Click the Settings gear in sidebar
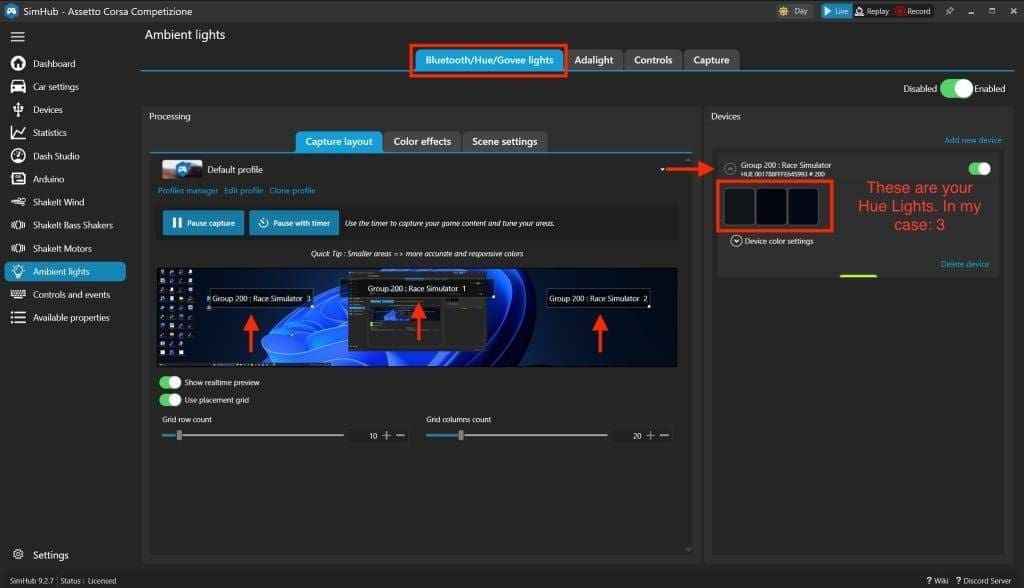The image size is (1024, 588). (18, 555)
